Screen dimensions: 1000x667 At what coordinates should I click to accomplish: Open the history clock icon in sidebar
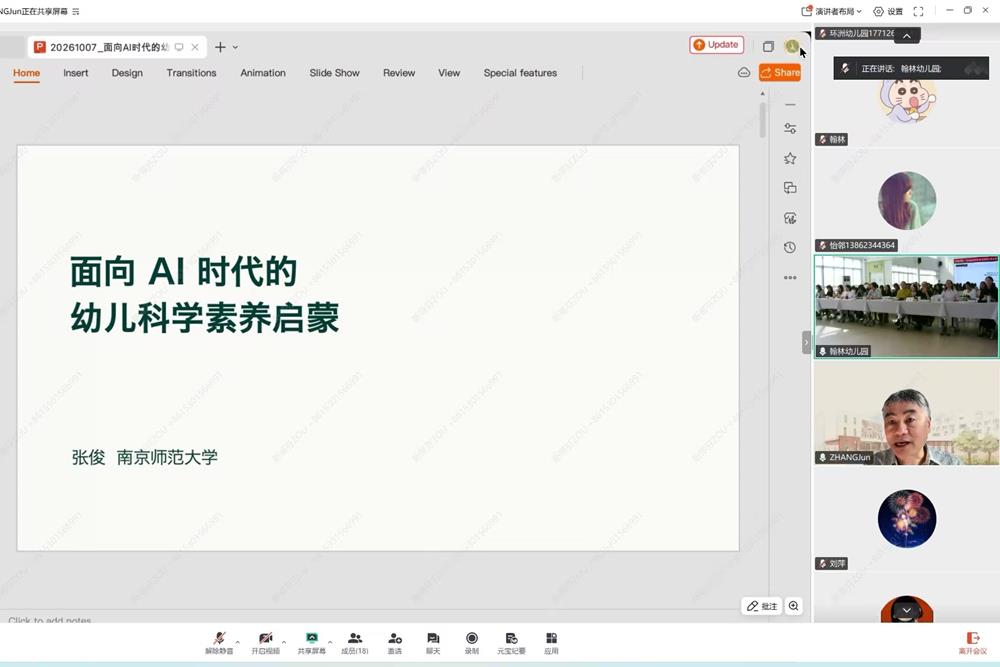(x=790, y=247)
